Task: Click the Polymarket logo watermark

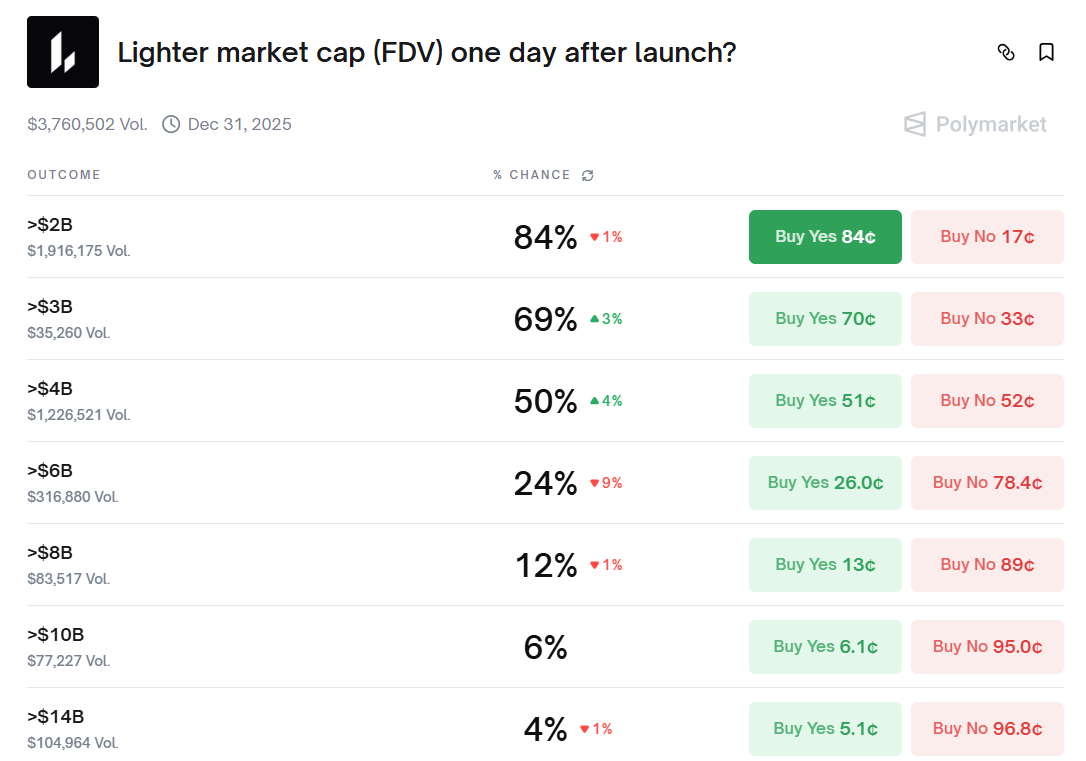Action: 974,124
